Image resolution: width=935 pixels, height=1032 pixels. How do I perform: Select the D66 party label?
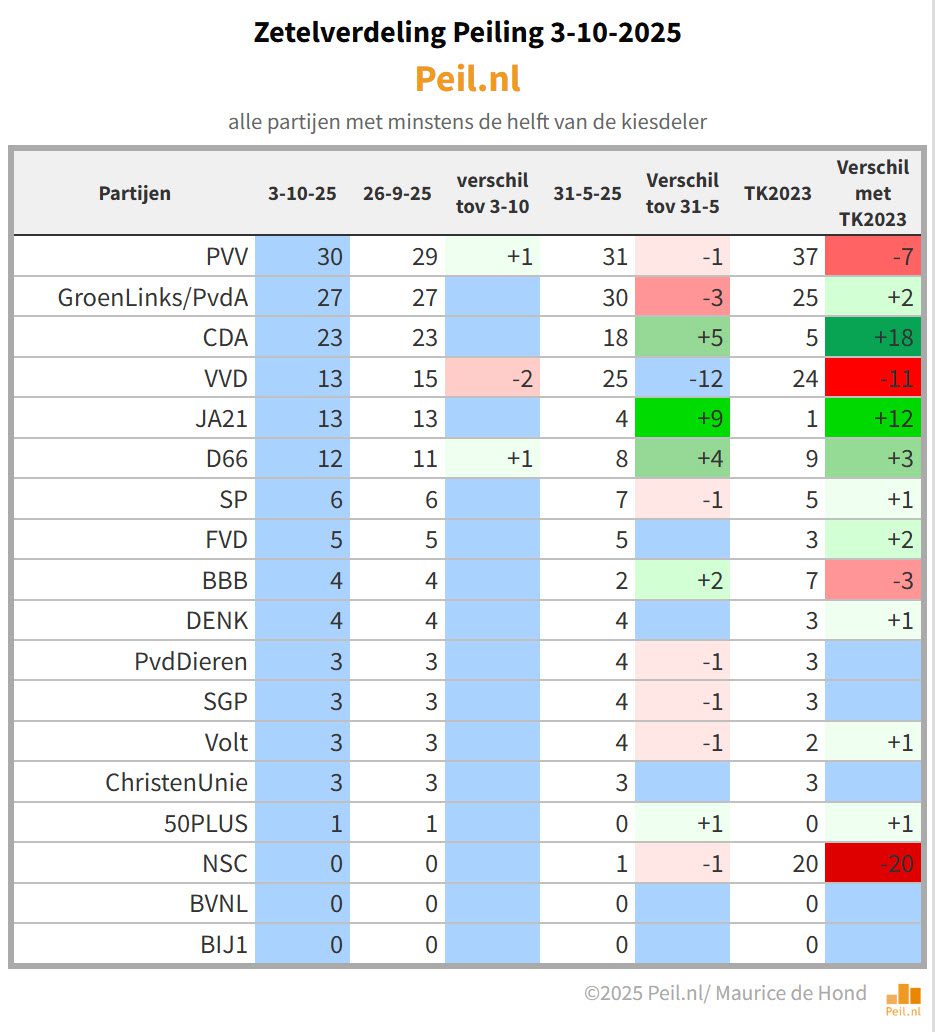(227, 459)
